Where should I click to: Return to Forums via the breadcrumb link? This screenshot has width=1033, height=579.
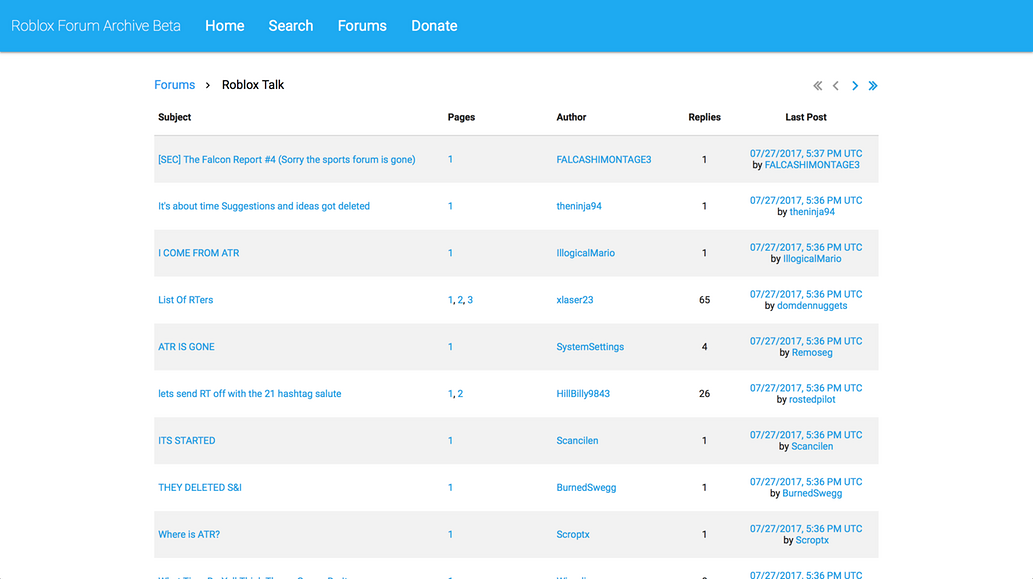point(174,85)
